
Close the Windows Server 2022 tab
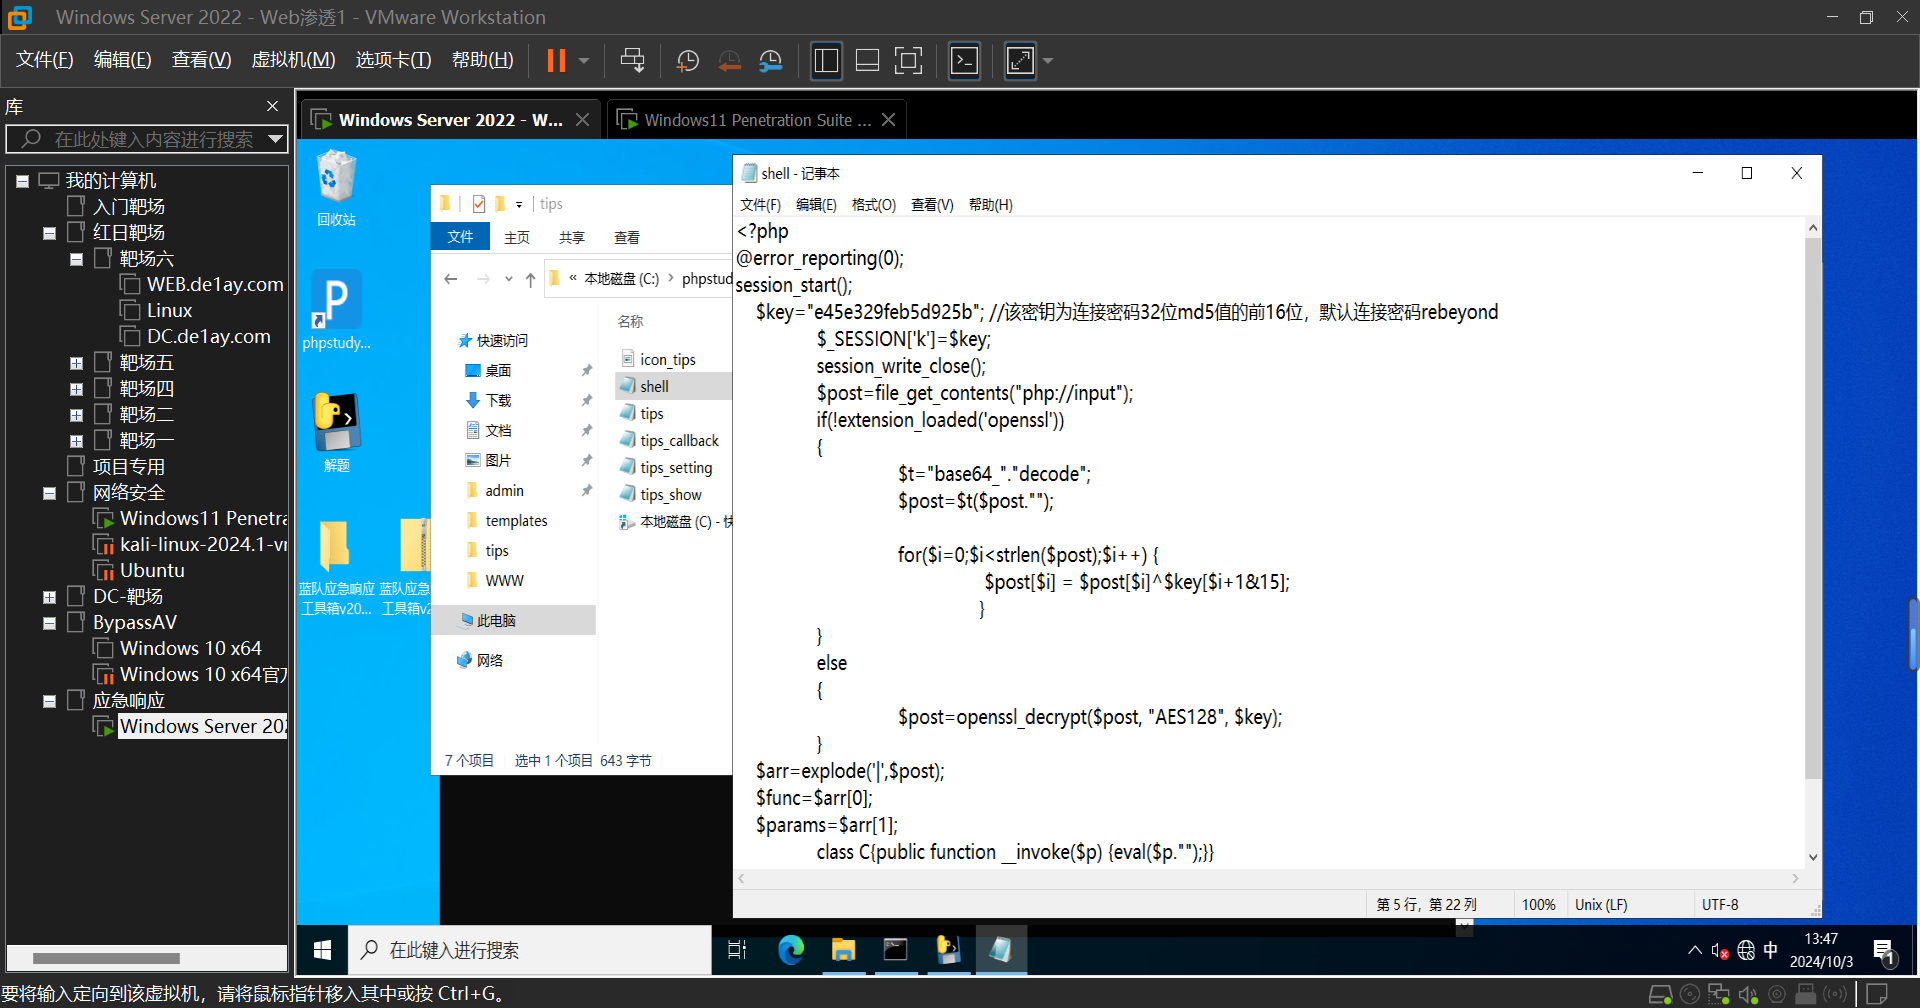pos(582,120)
